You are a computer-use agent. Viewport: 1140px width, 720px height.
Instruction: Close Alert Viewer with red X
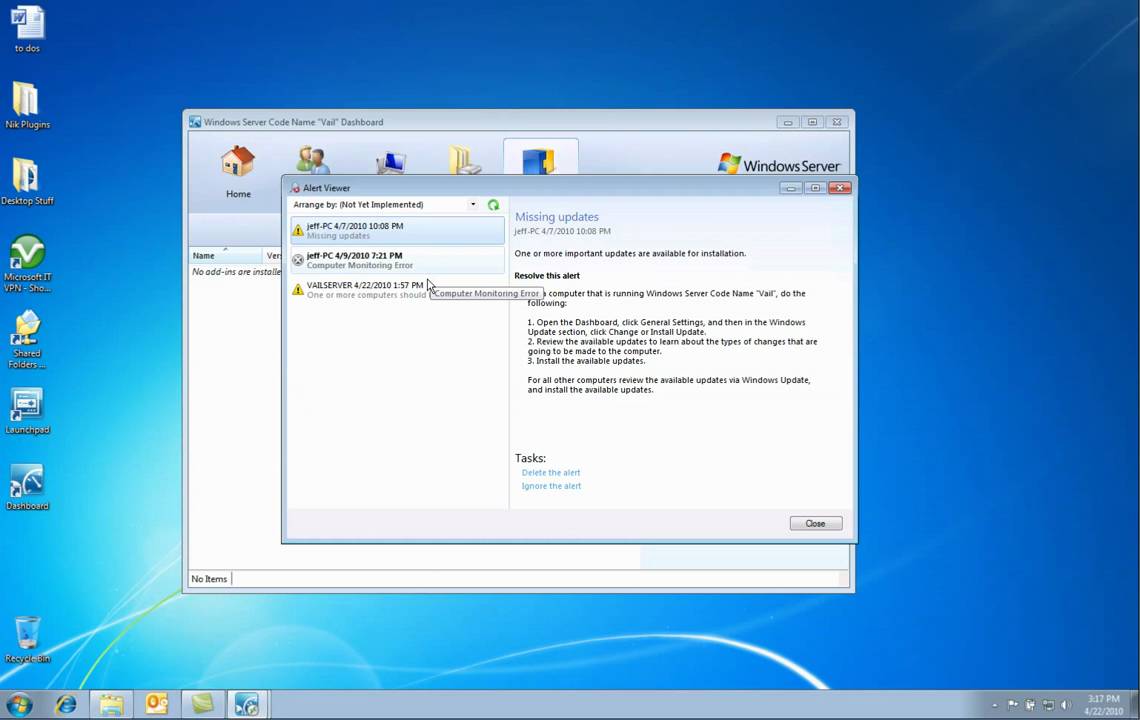pyautogui.click(x=840, y=188)
